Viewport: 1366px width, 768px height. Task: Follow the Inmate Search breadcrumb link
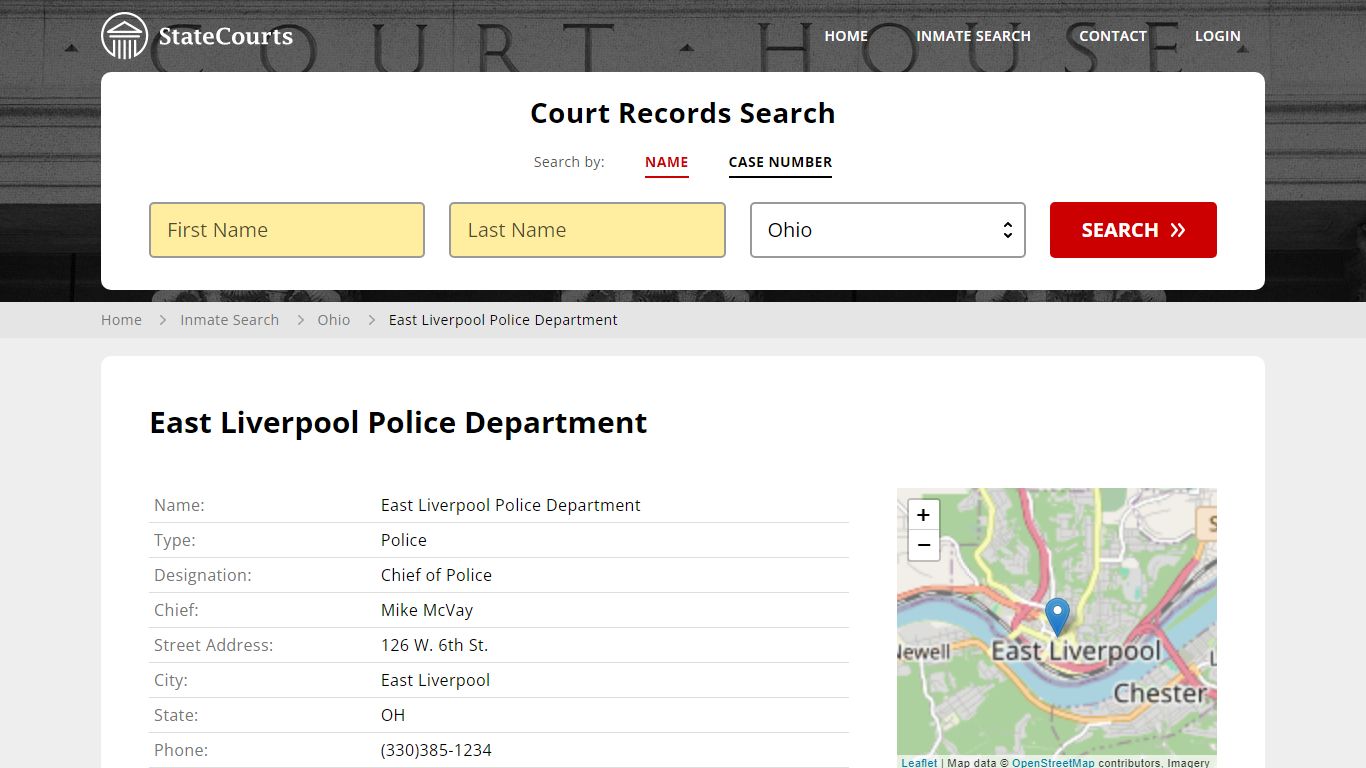229,320
